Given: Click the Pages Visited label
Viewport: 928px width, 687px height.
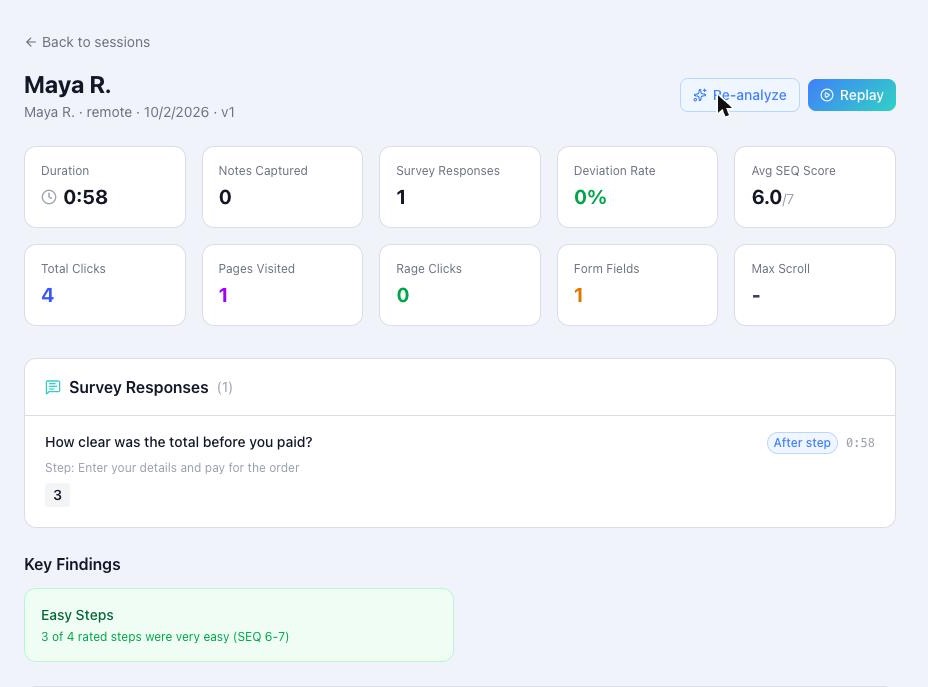Looking at the screenshot, I should [256, 269].
